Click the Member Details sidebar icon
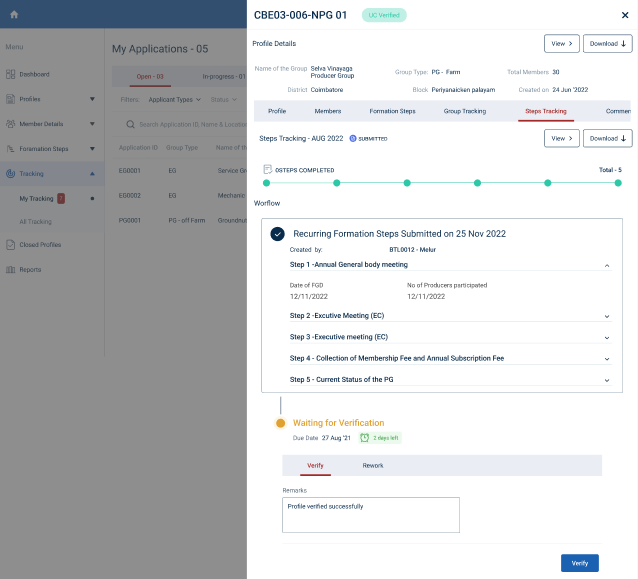This screenshot has width=638, height=579. click(11, 124)
